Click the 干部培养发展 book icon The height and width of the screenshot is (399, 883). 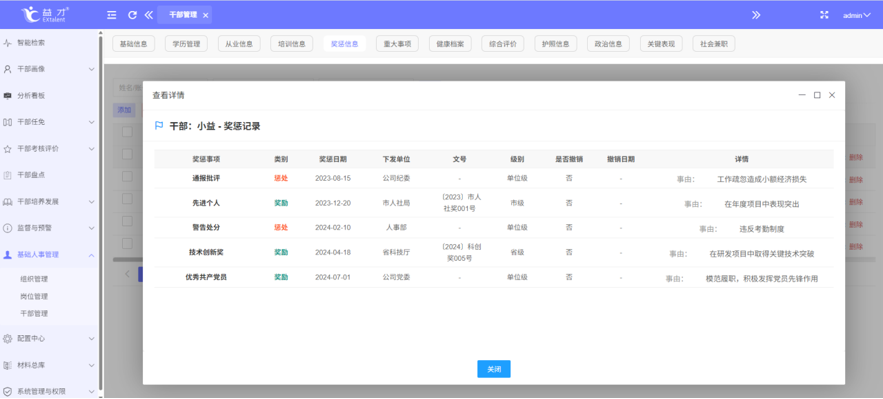[7, 201]
